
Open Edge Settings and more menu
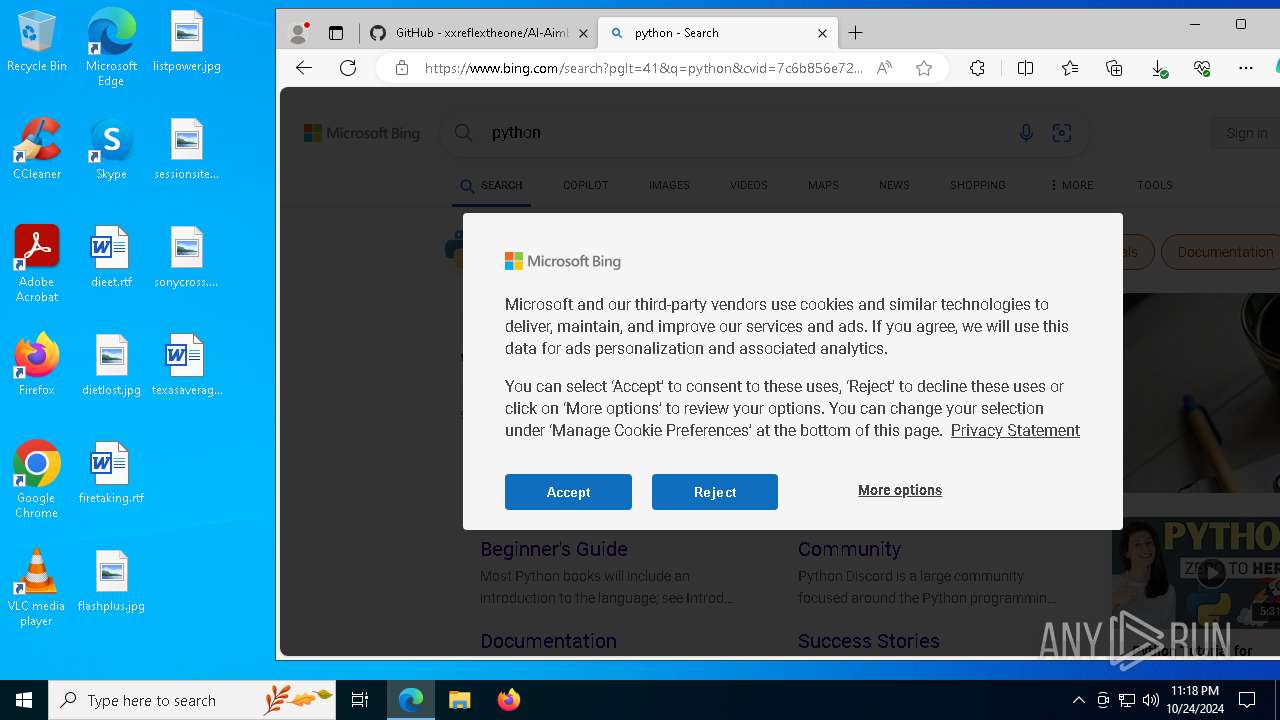tap(1245, 68)
